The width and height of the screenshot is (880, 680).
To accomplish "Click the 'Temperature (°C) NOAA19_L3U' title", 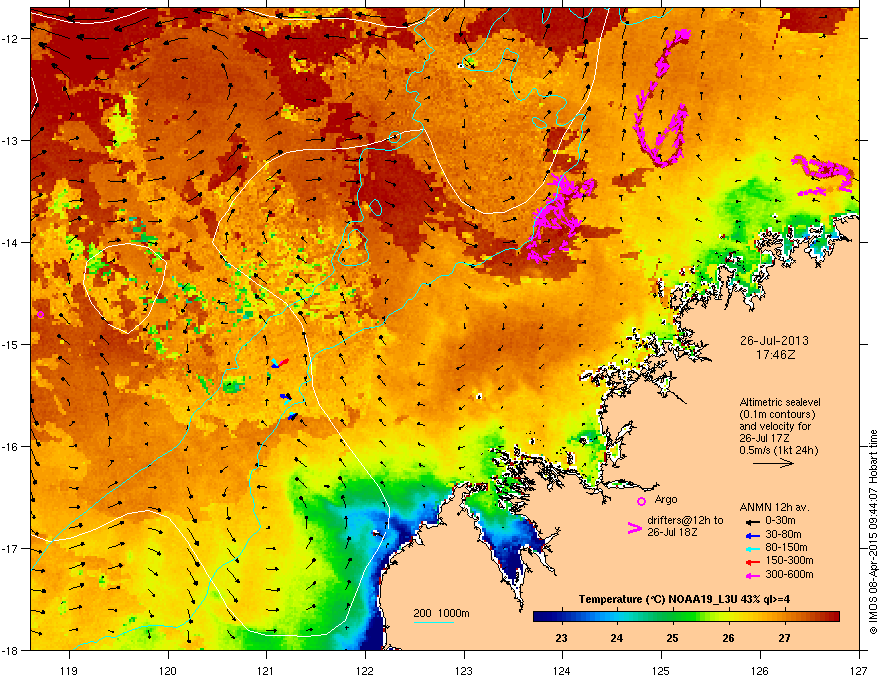I will (x=657, y=599).
